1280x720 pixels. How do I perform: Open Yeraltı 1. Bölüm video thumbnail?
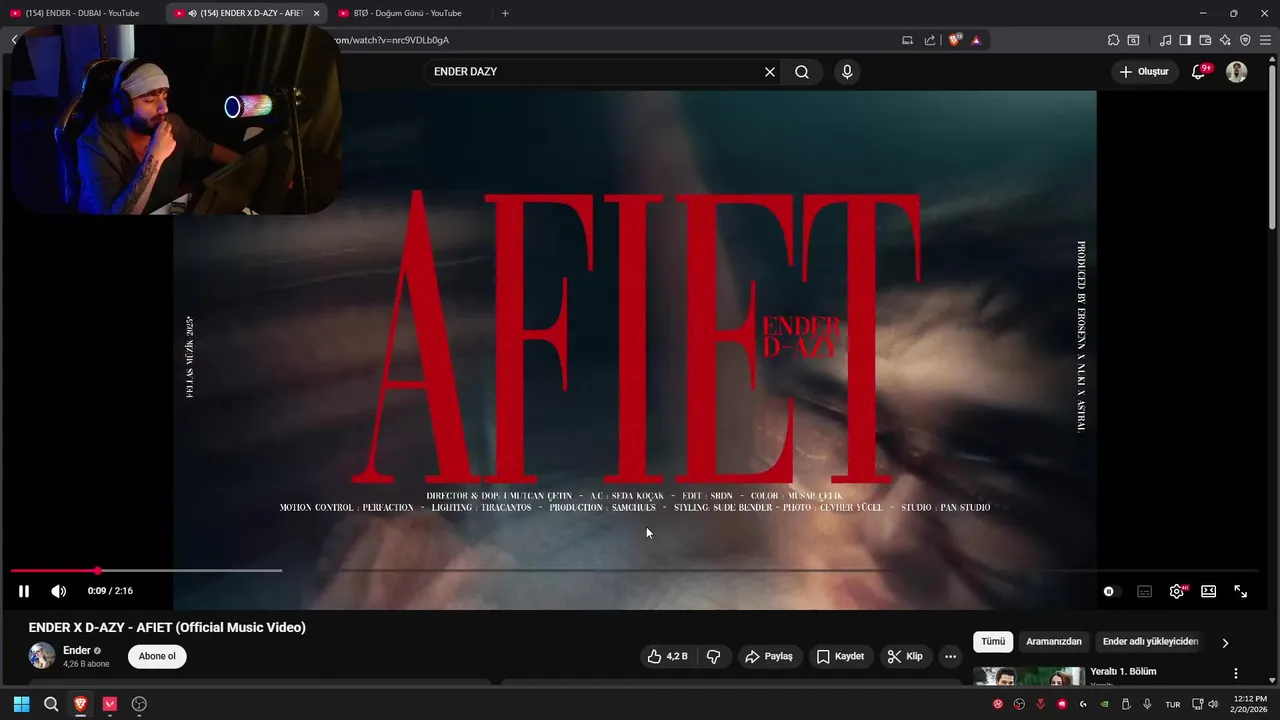click(1029, 677)
